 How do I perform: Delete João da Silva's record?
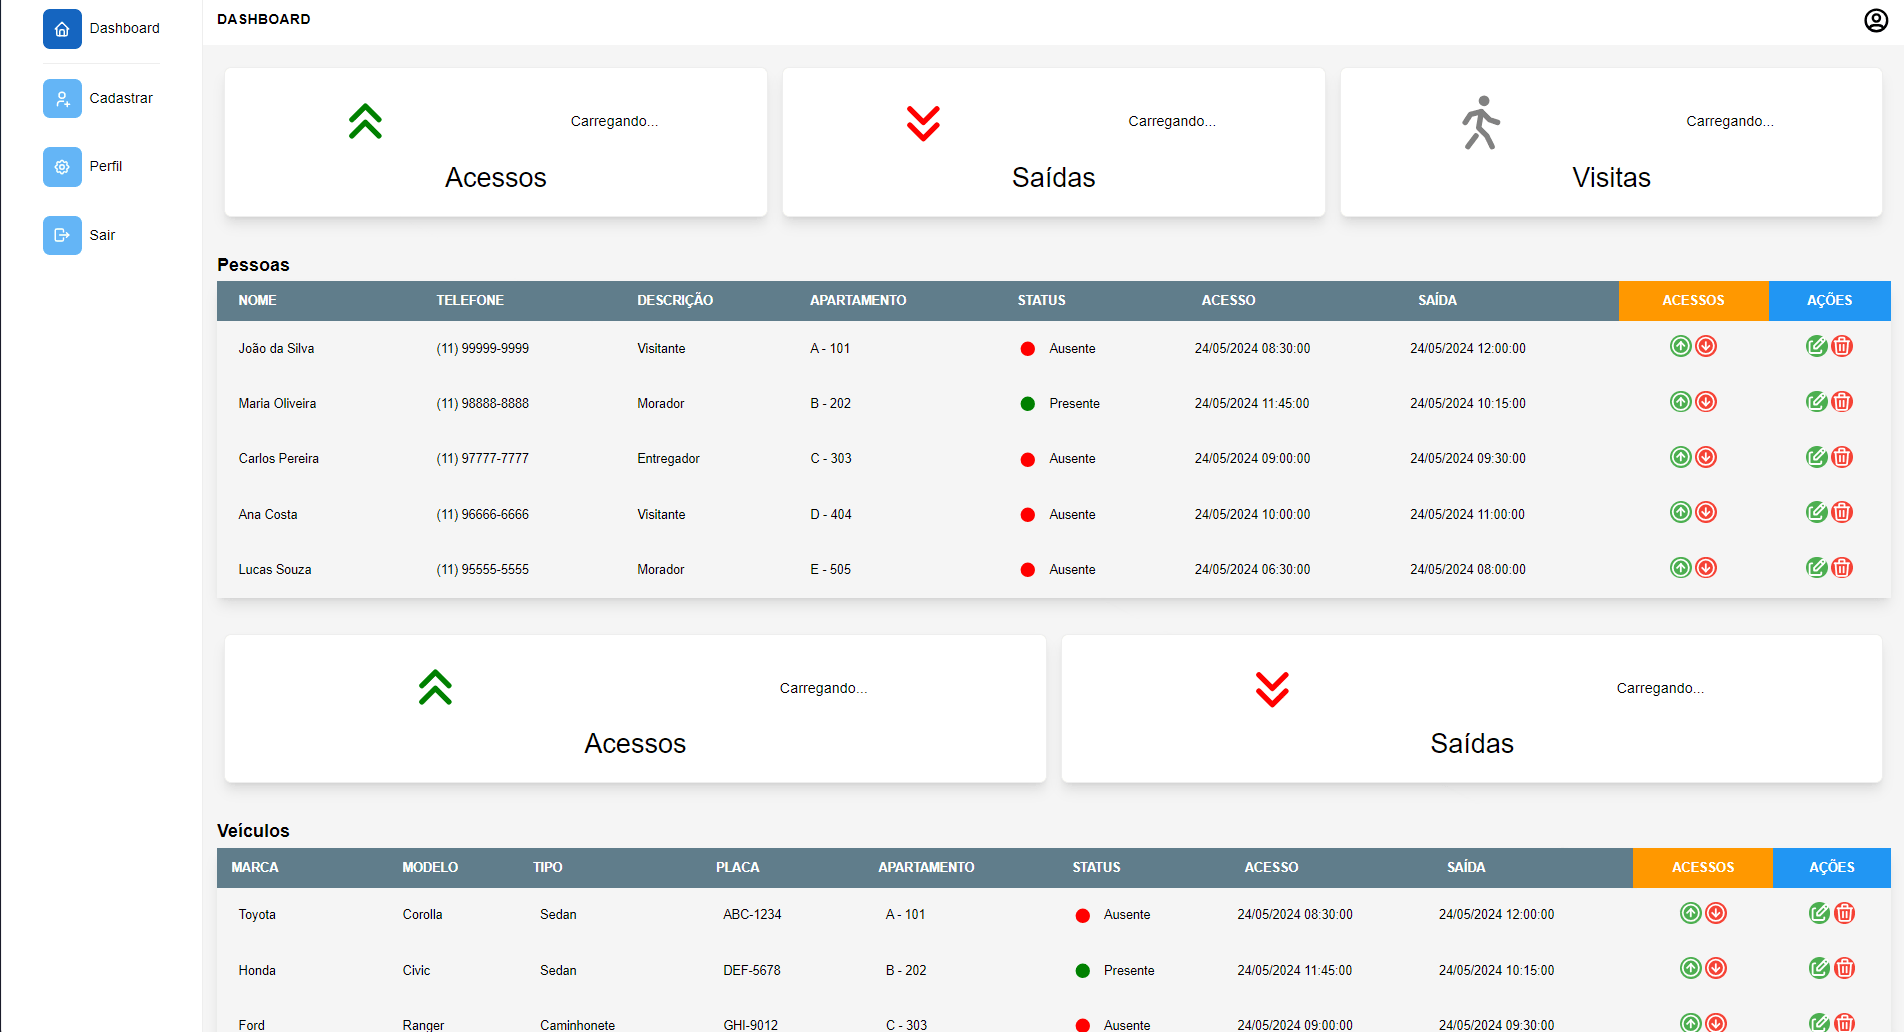1842,346
